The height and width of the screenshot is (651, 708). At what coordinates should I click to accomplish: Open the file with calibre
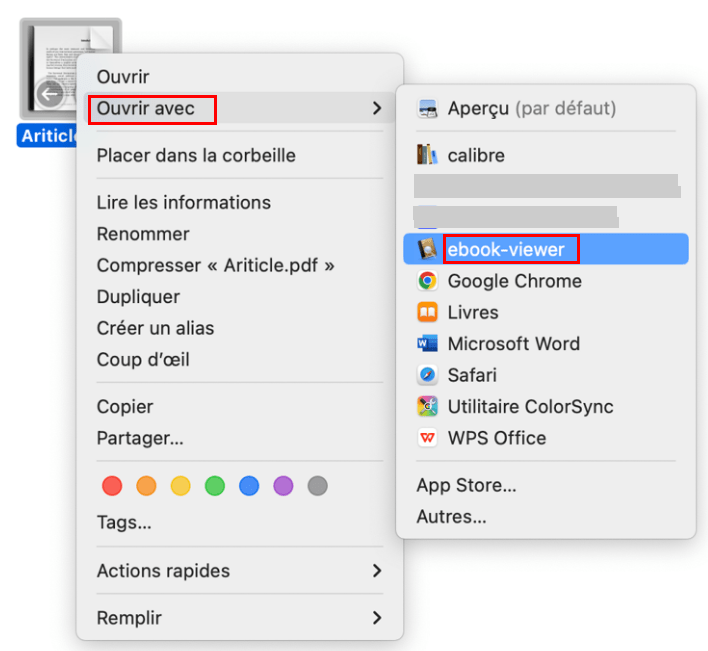tap(546, 155)
